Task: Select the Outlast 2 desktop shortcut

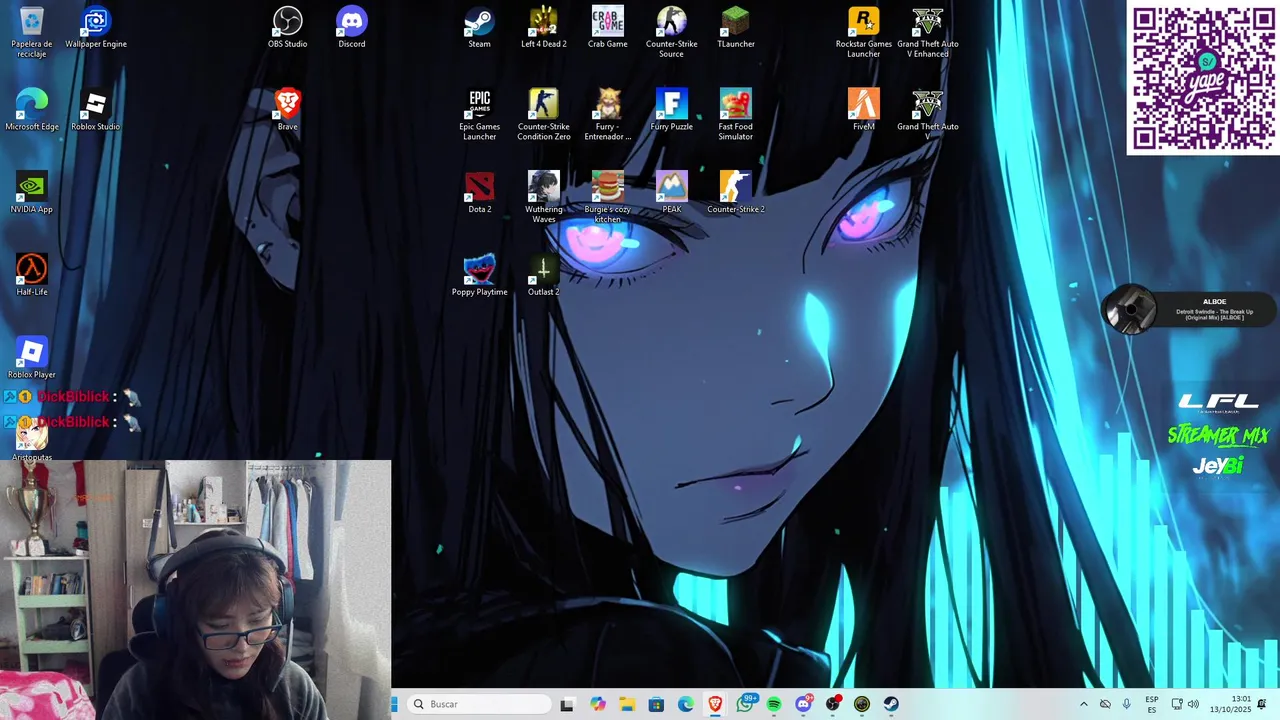Action: pyautogui.click(x=544, y=275)
